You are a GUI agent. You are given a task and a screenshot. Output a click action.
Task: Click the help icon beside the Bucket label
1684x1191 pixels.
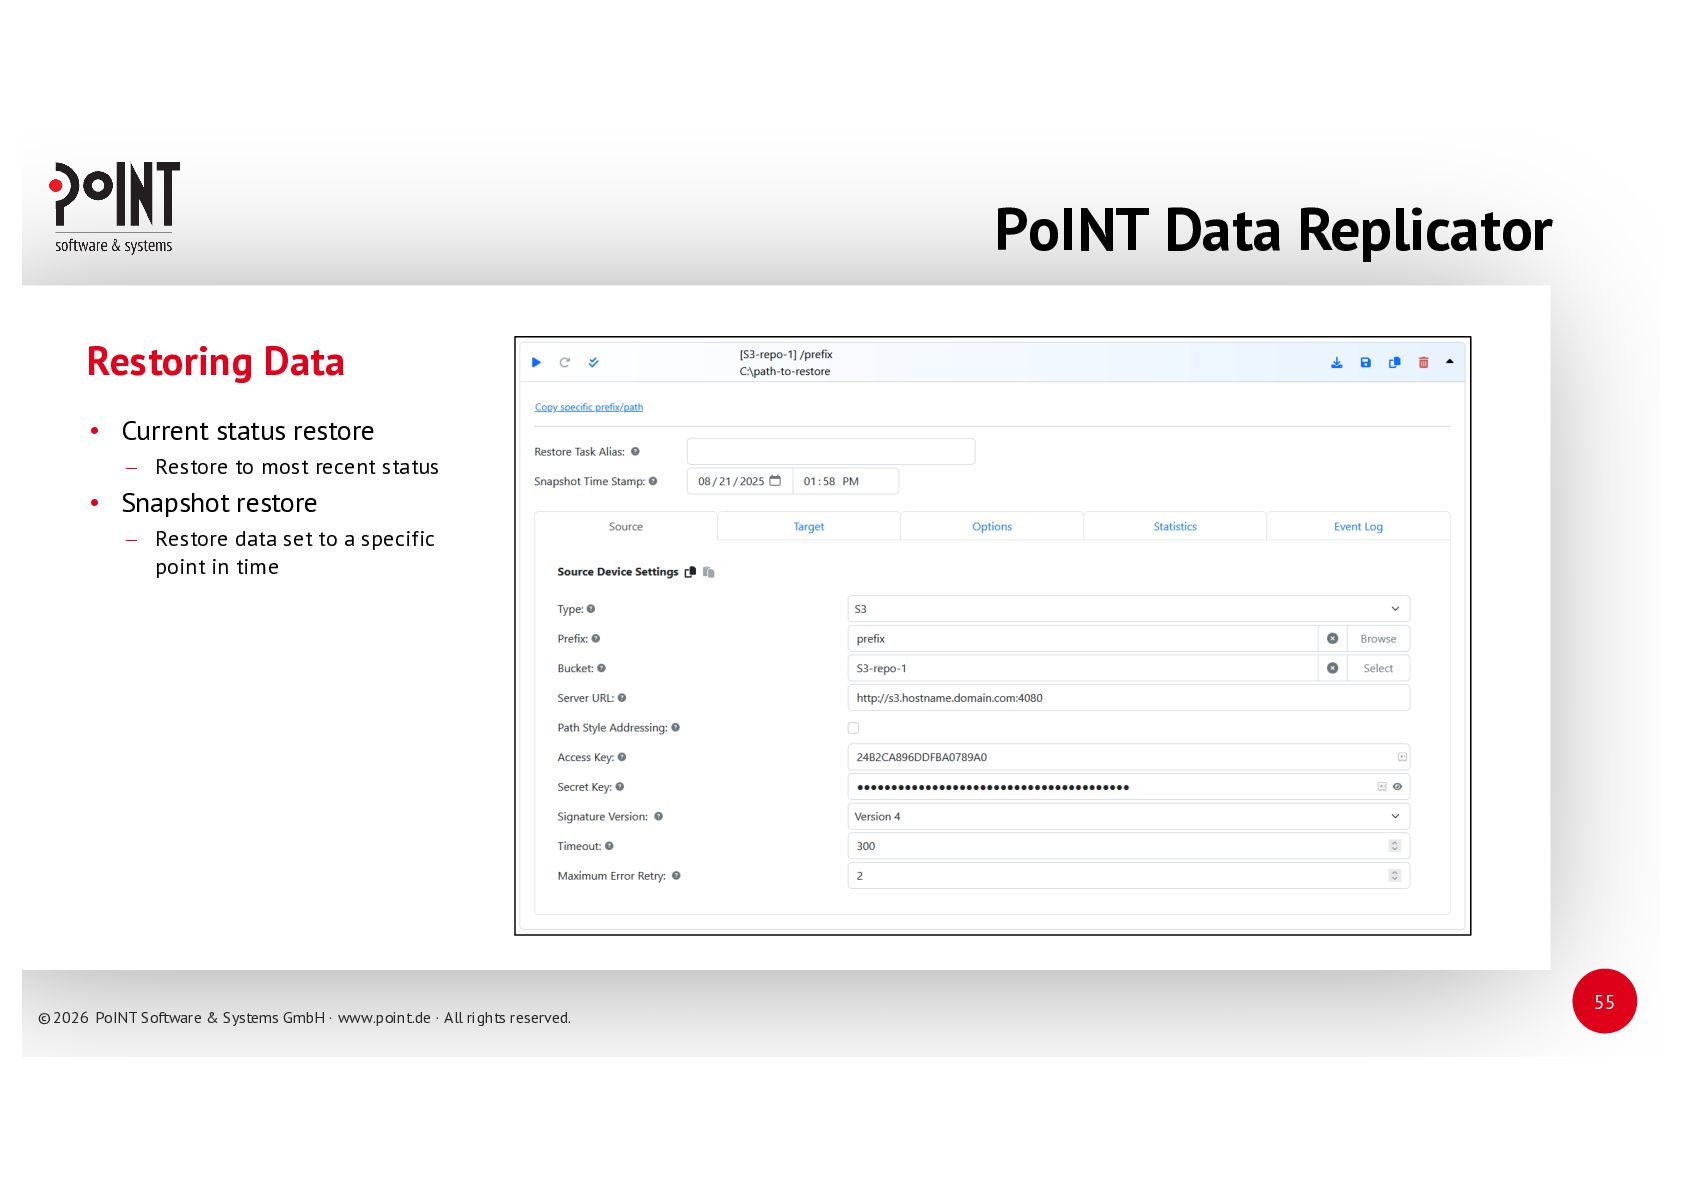tap(601, 668)
